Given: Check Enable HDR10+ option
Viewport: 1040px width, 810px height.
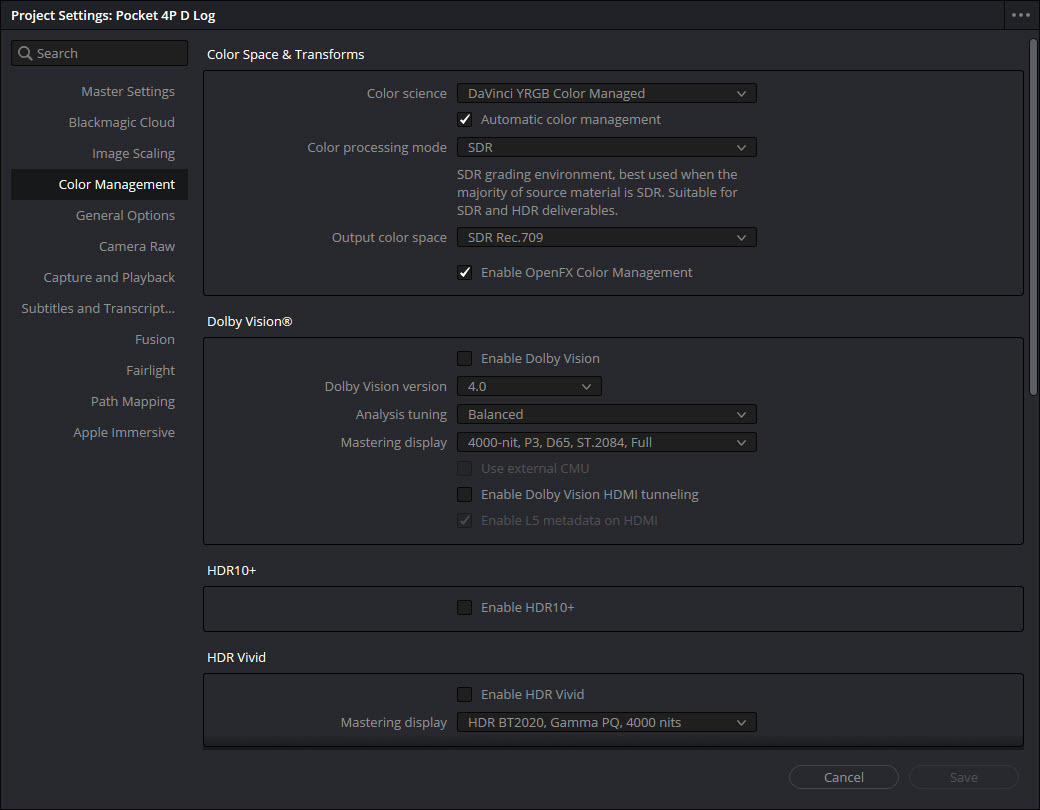Looking at the screenshot, I should tap(464, 608).
